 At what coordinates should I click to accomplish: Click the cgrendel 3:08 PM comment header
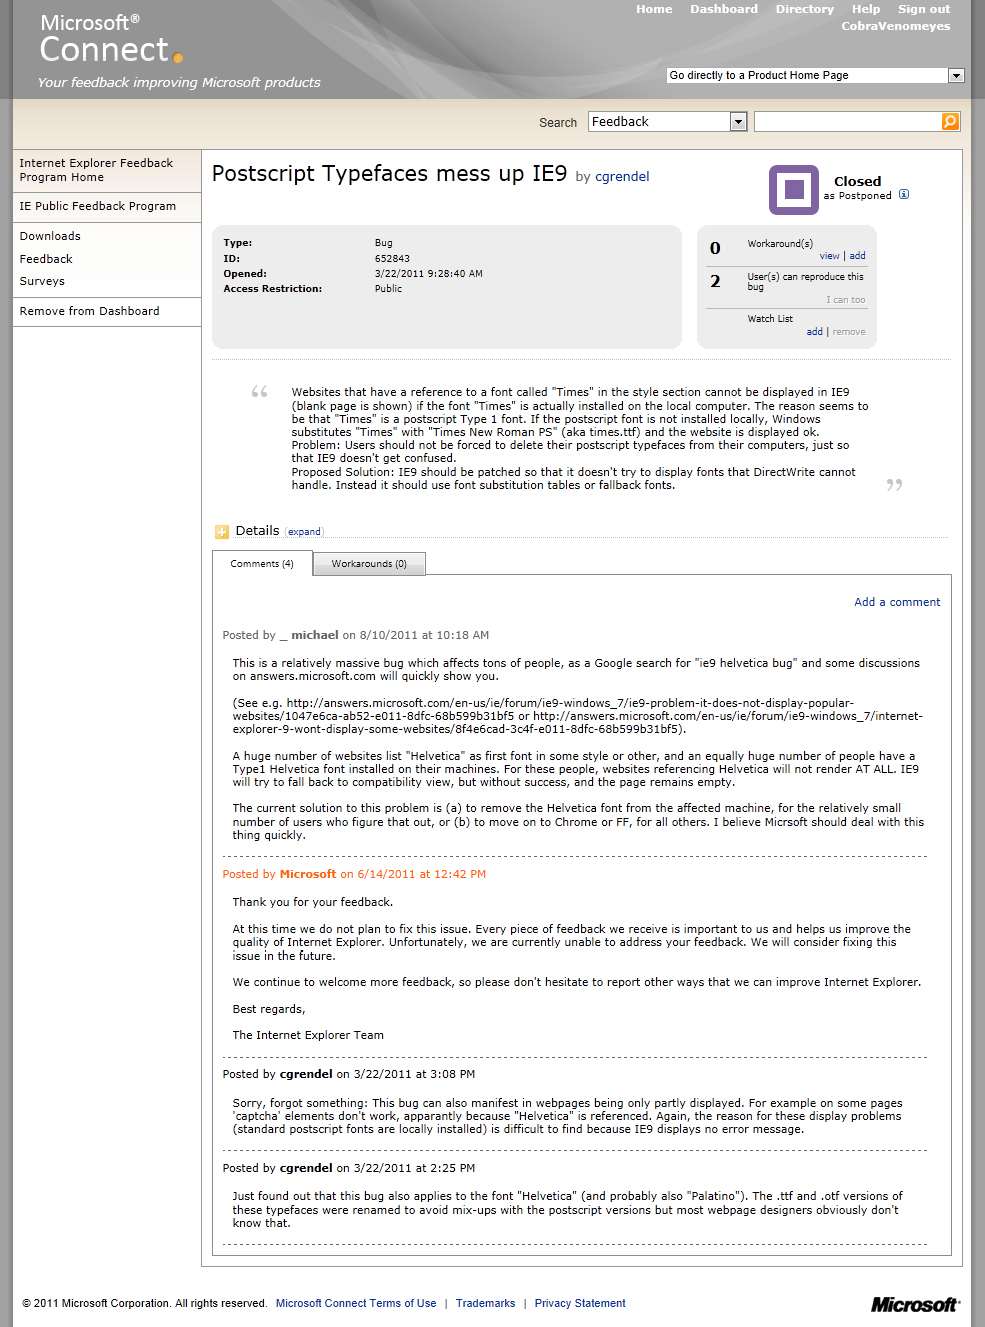(x=349, y=1074)
